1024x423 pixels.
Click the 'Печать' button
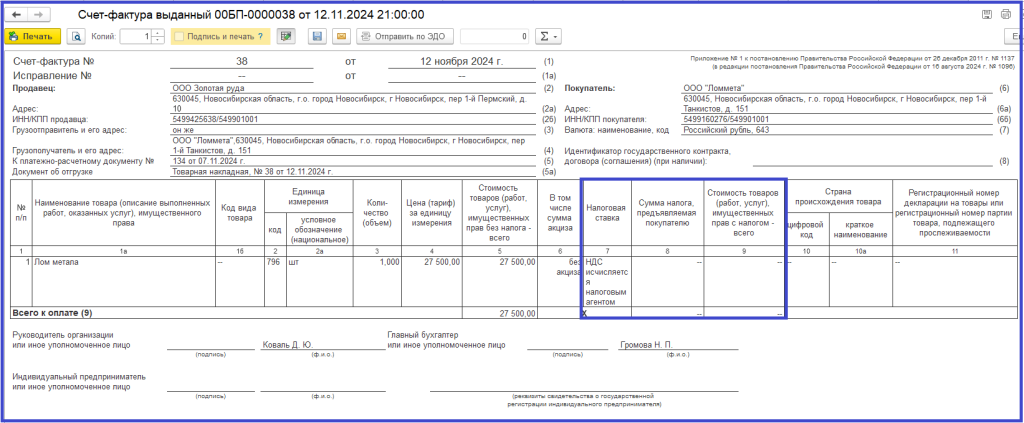[31, 37]
